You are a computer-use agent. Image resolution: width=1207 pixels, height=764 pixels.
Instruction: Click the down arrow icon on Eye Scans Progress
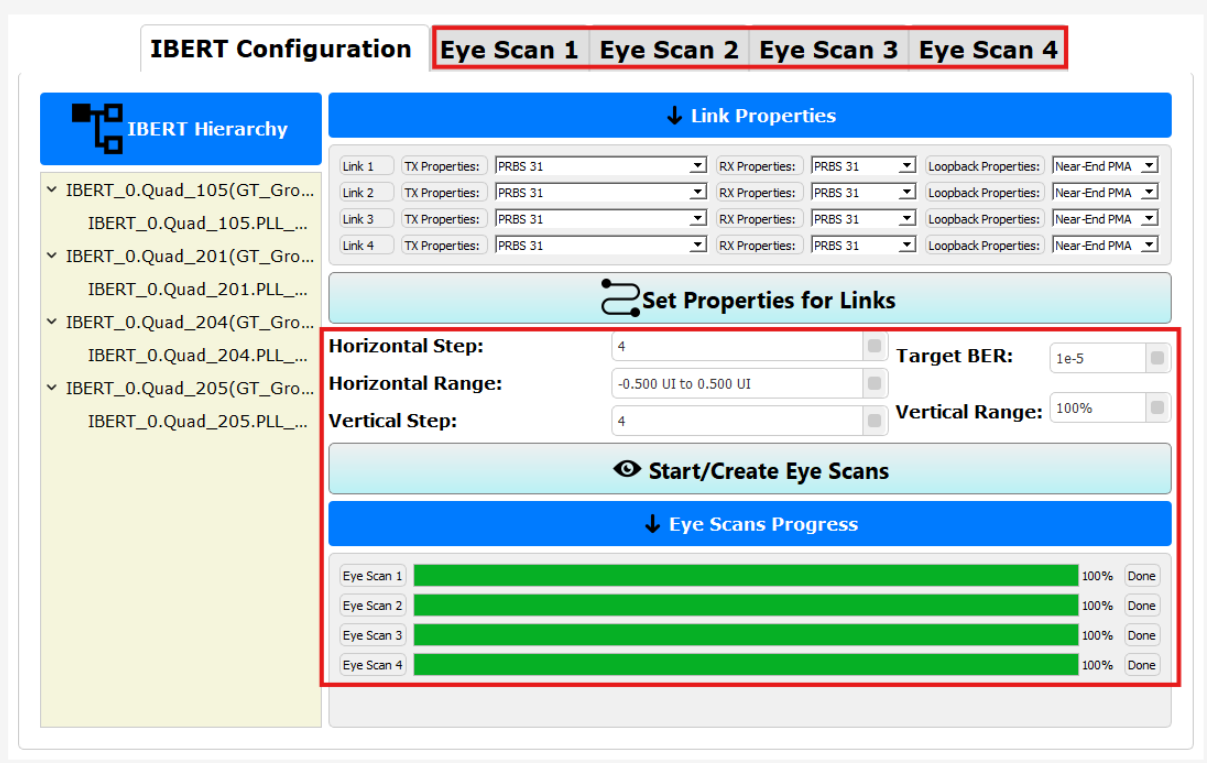click(653, 524)
